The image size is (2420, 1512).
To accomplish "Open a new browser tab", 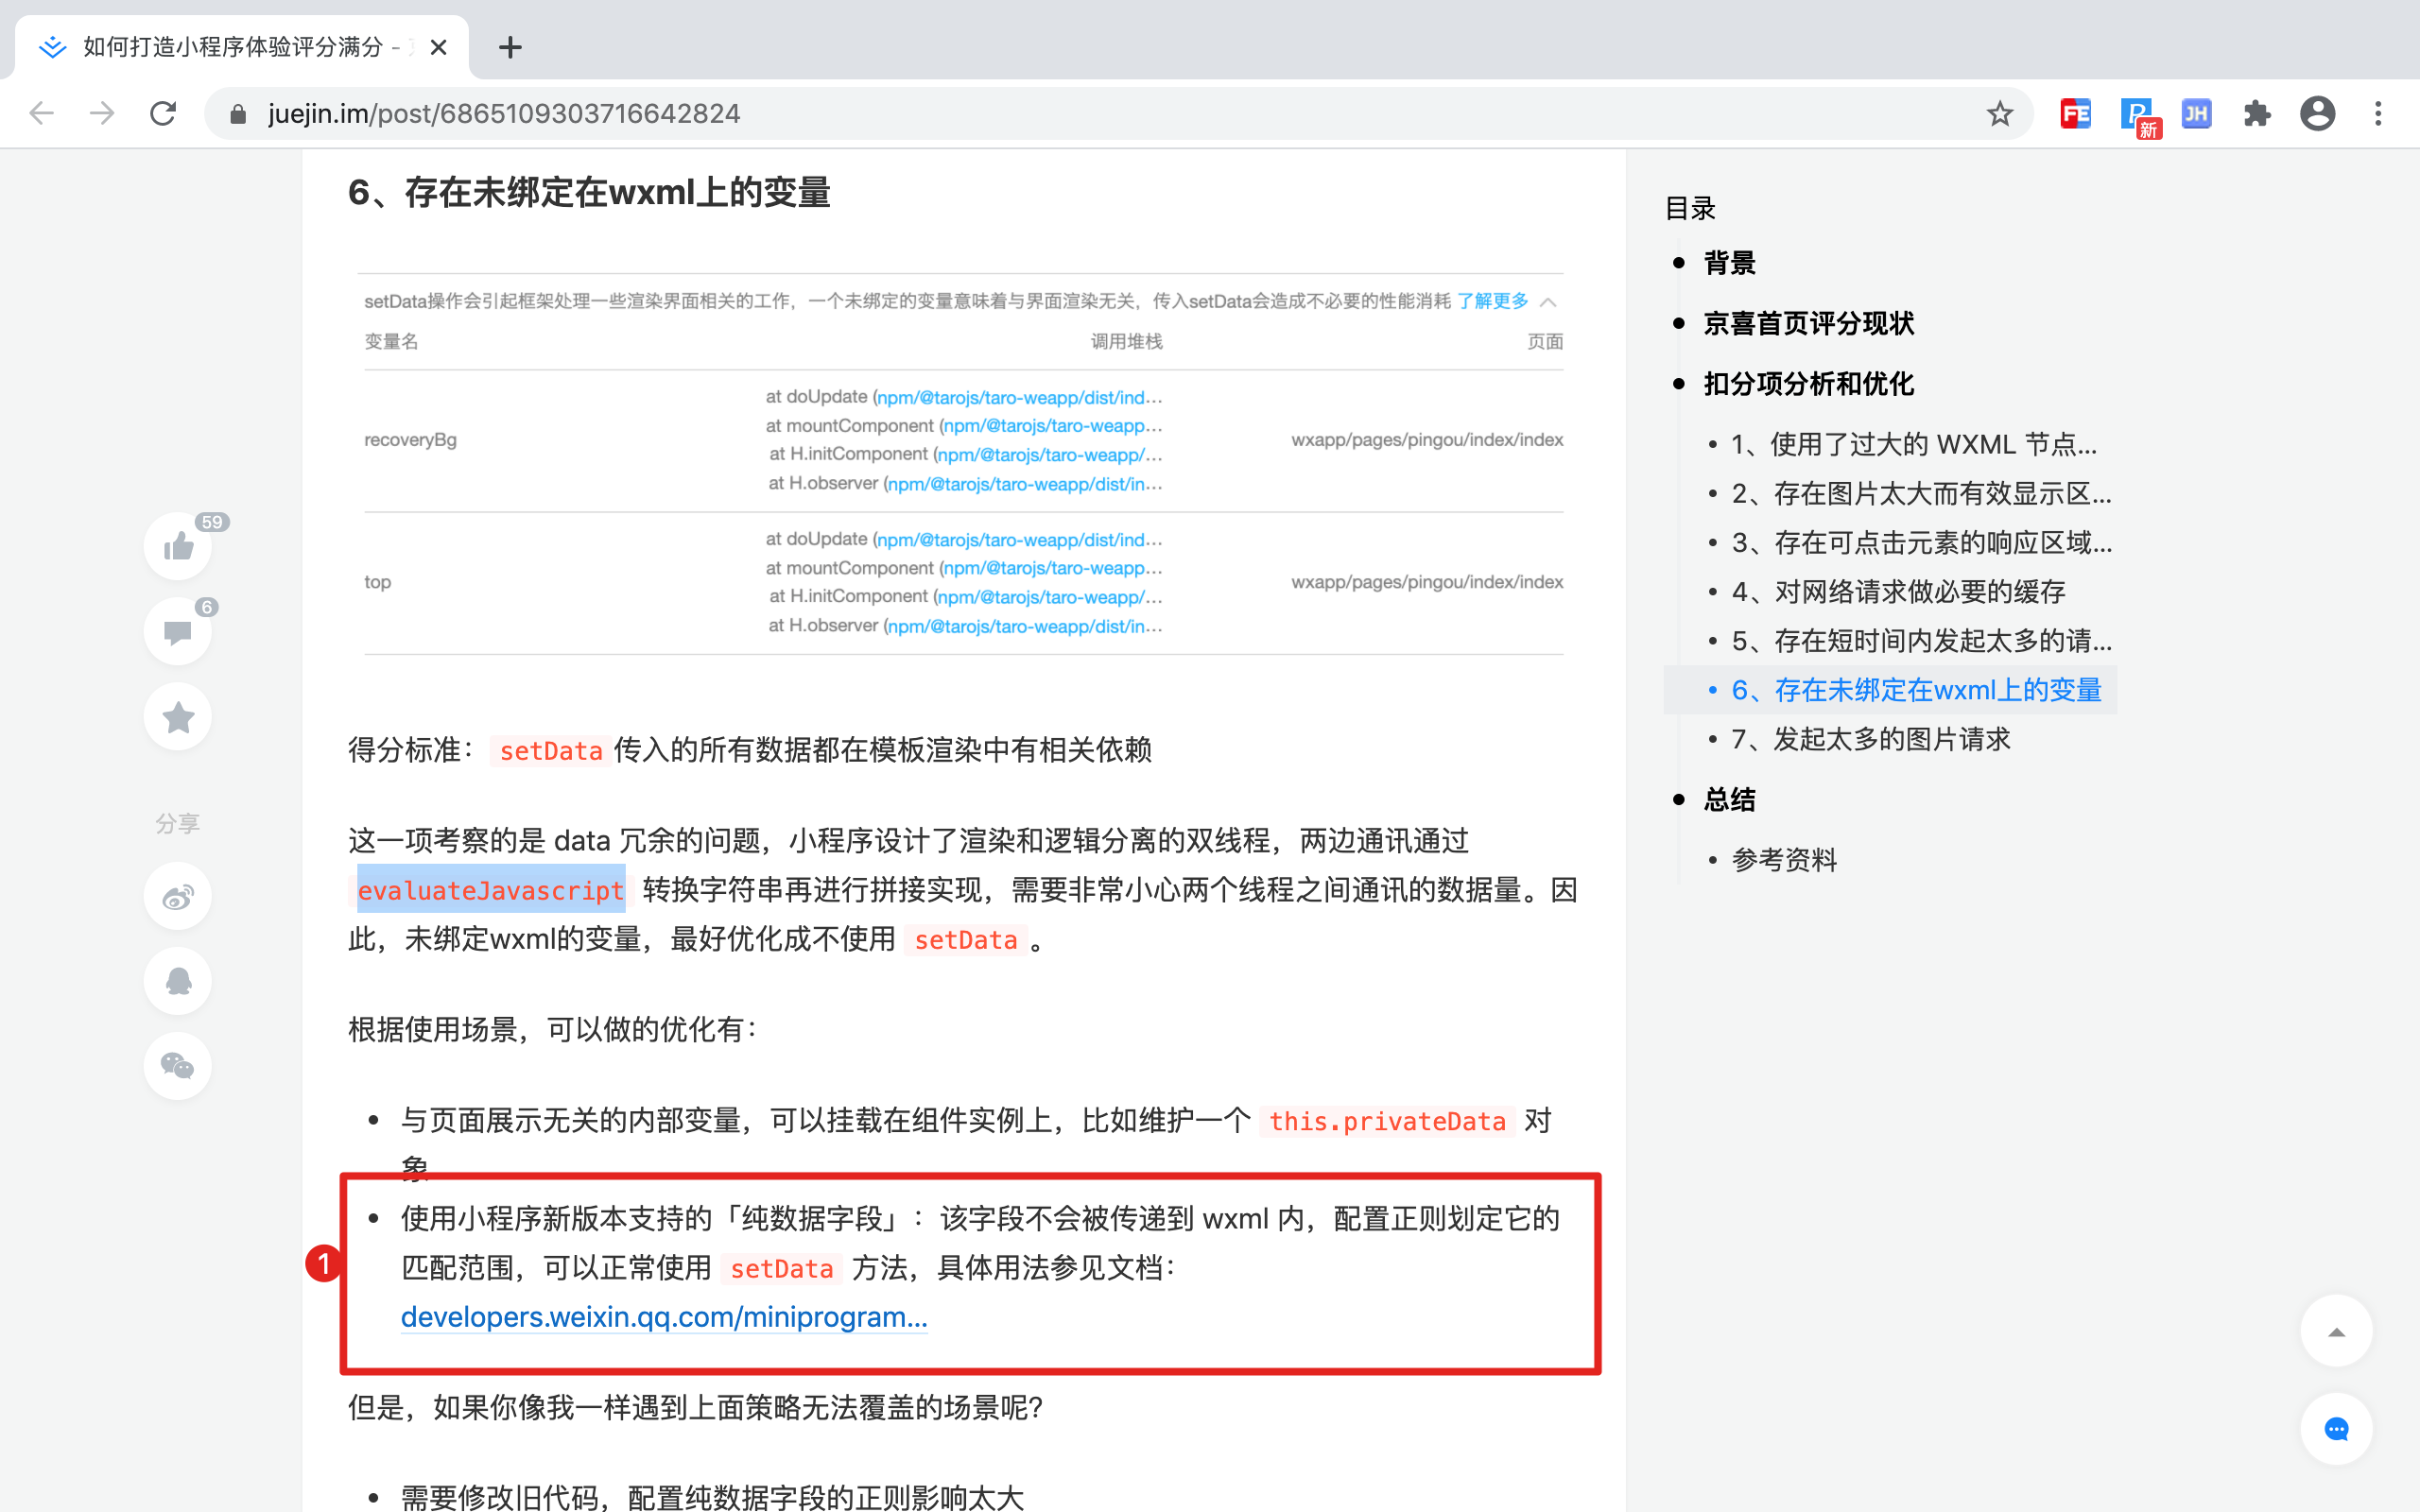I will point(510,47).
